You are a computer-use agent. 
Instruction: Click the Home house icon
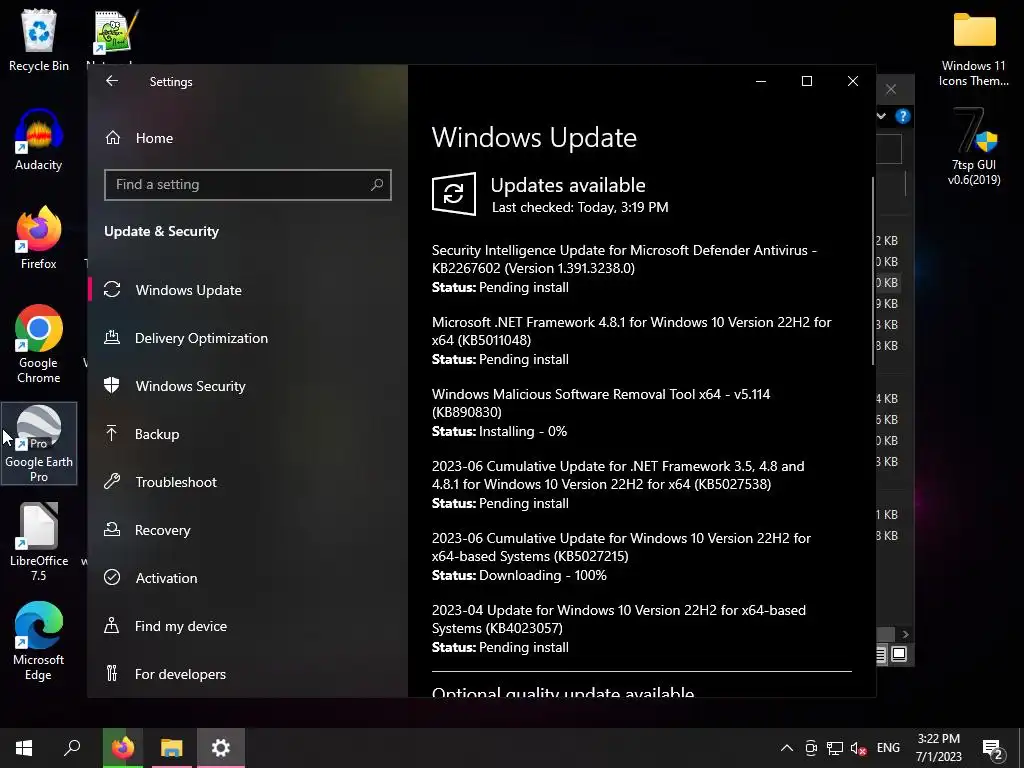pyautogui.click(x=113, y=137)
